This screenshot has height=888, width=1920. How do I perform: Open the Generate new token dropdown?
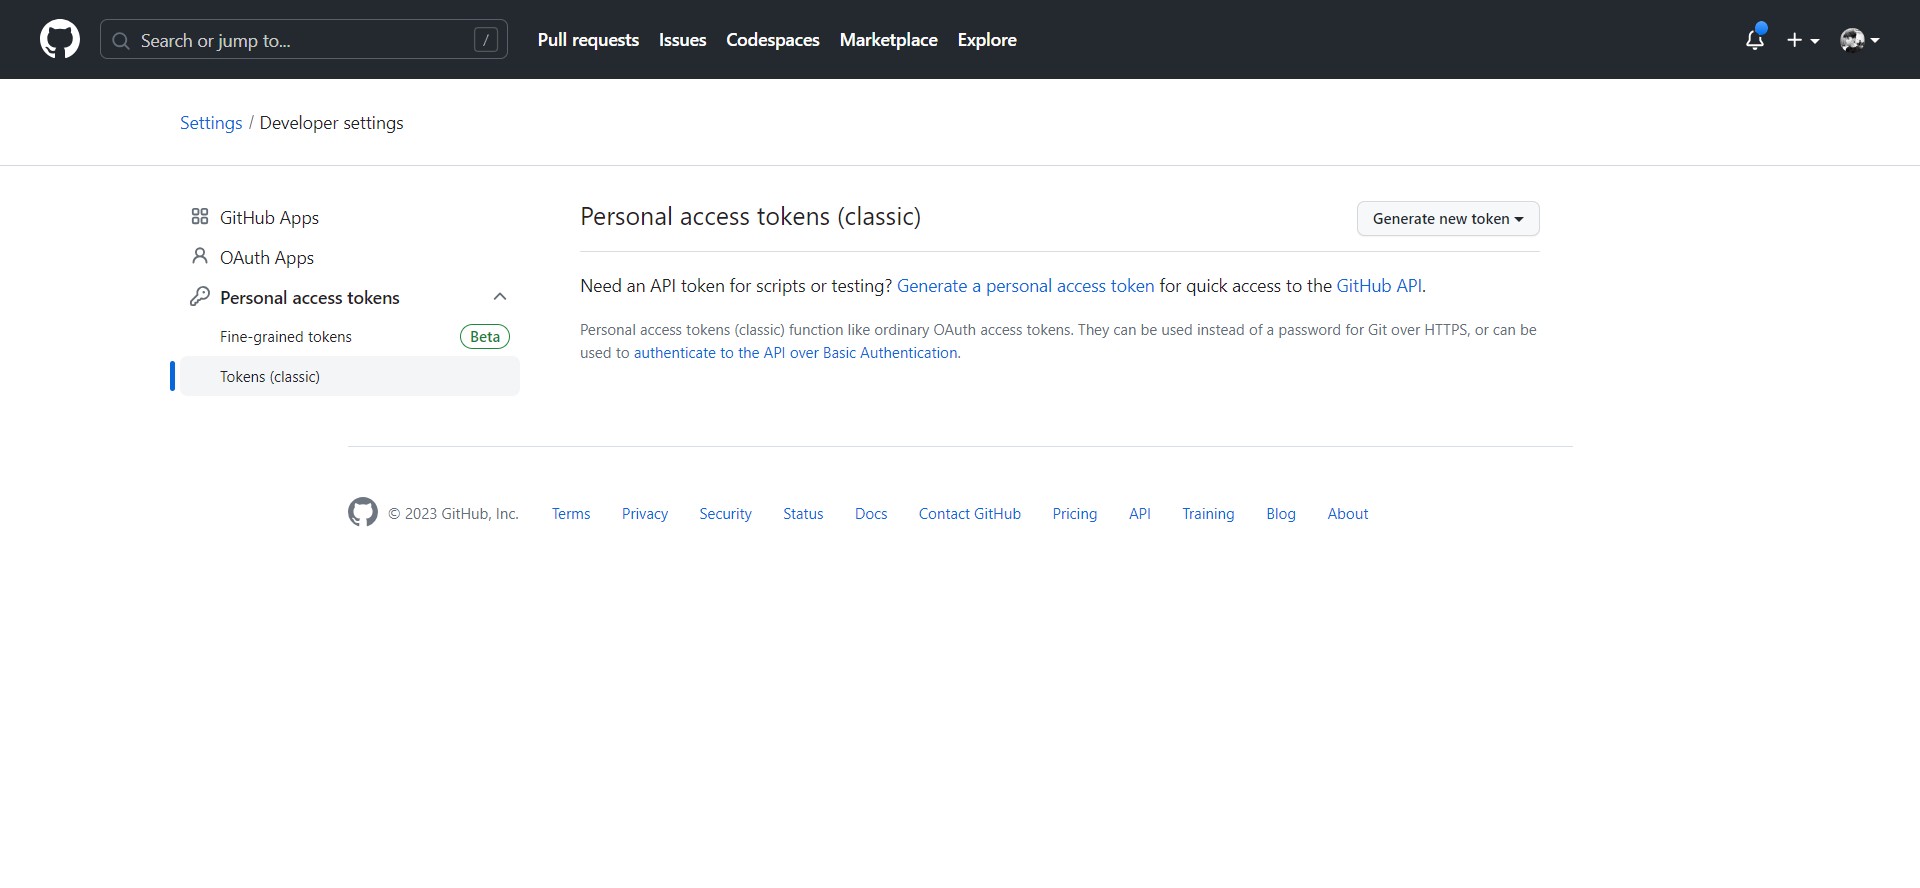click(x=1448, y=219)
